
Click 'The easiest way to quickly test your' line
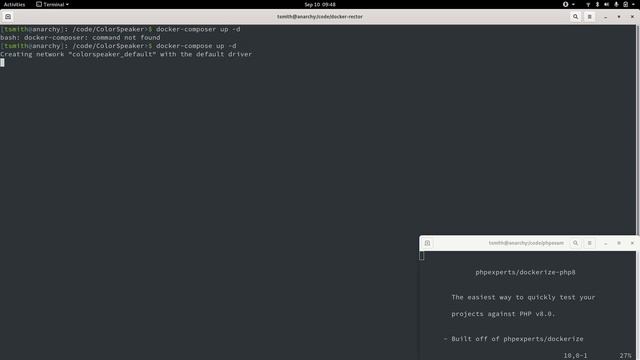pyautogui.click(x=523, y=297)
